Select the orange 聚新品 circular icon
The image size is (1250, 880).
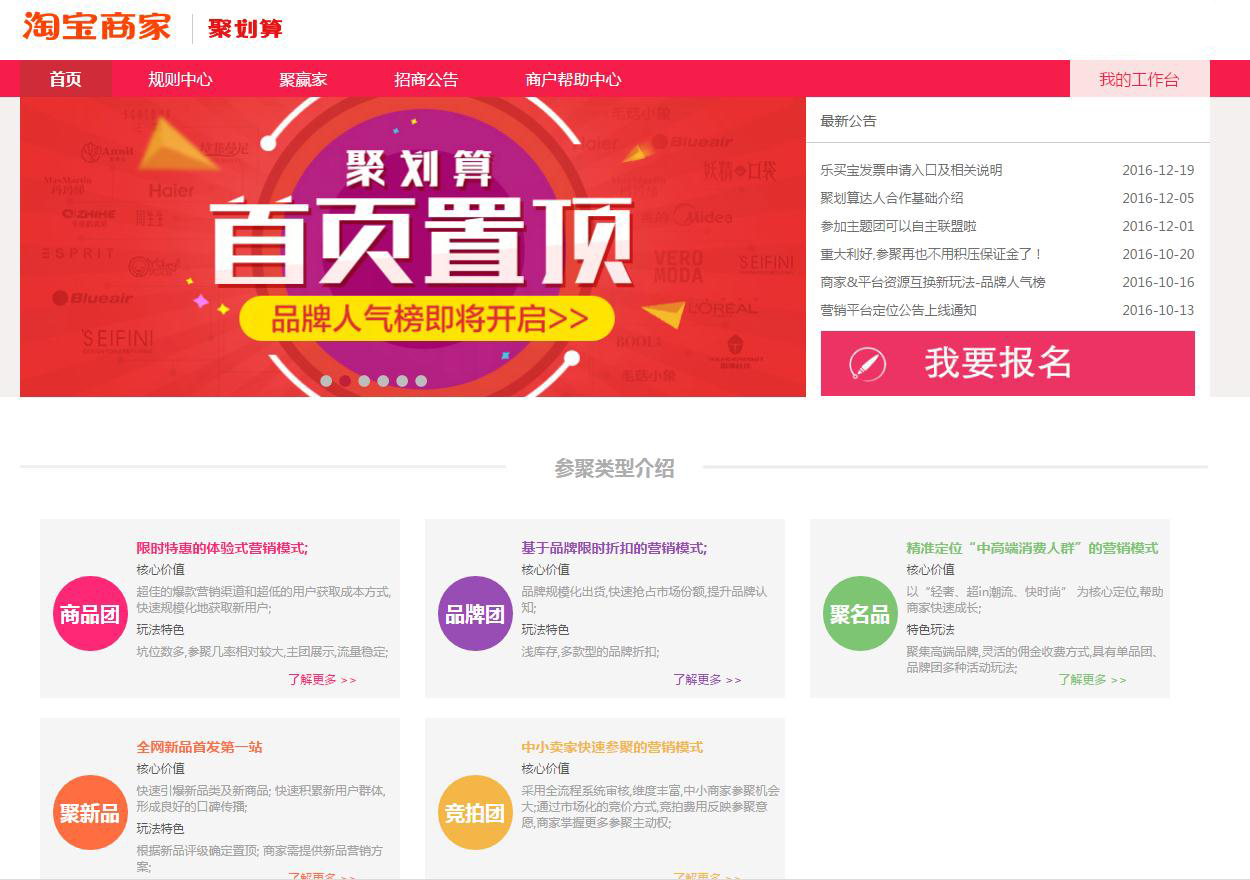click(x=90, y=813)
